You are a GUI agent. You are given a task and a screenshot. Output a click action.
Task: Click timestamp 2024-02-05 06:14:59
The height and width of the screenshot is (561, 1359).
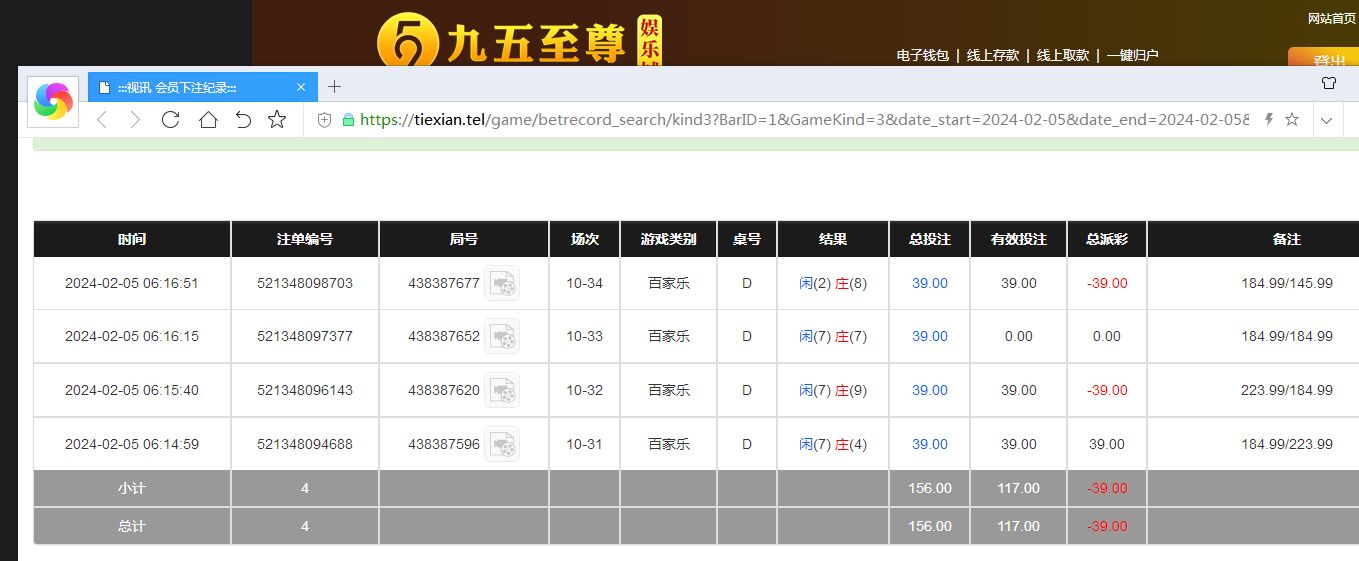132,444
